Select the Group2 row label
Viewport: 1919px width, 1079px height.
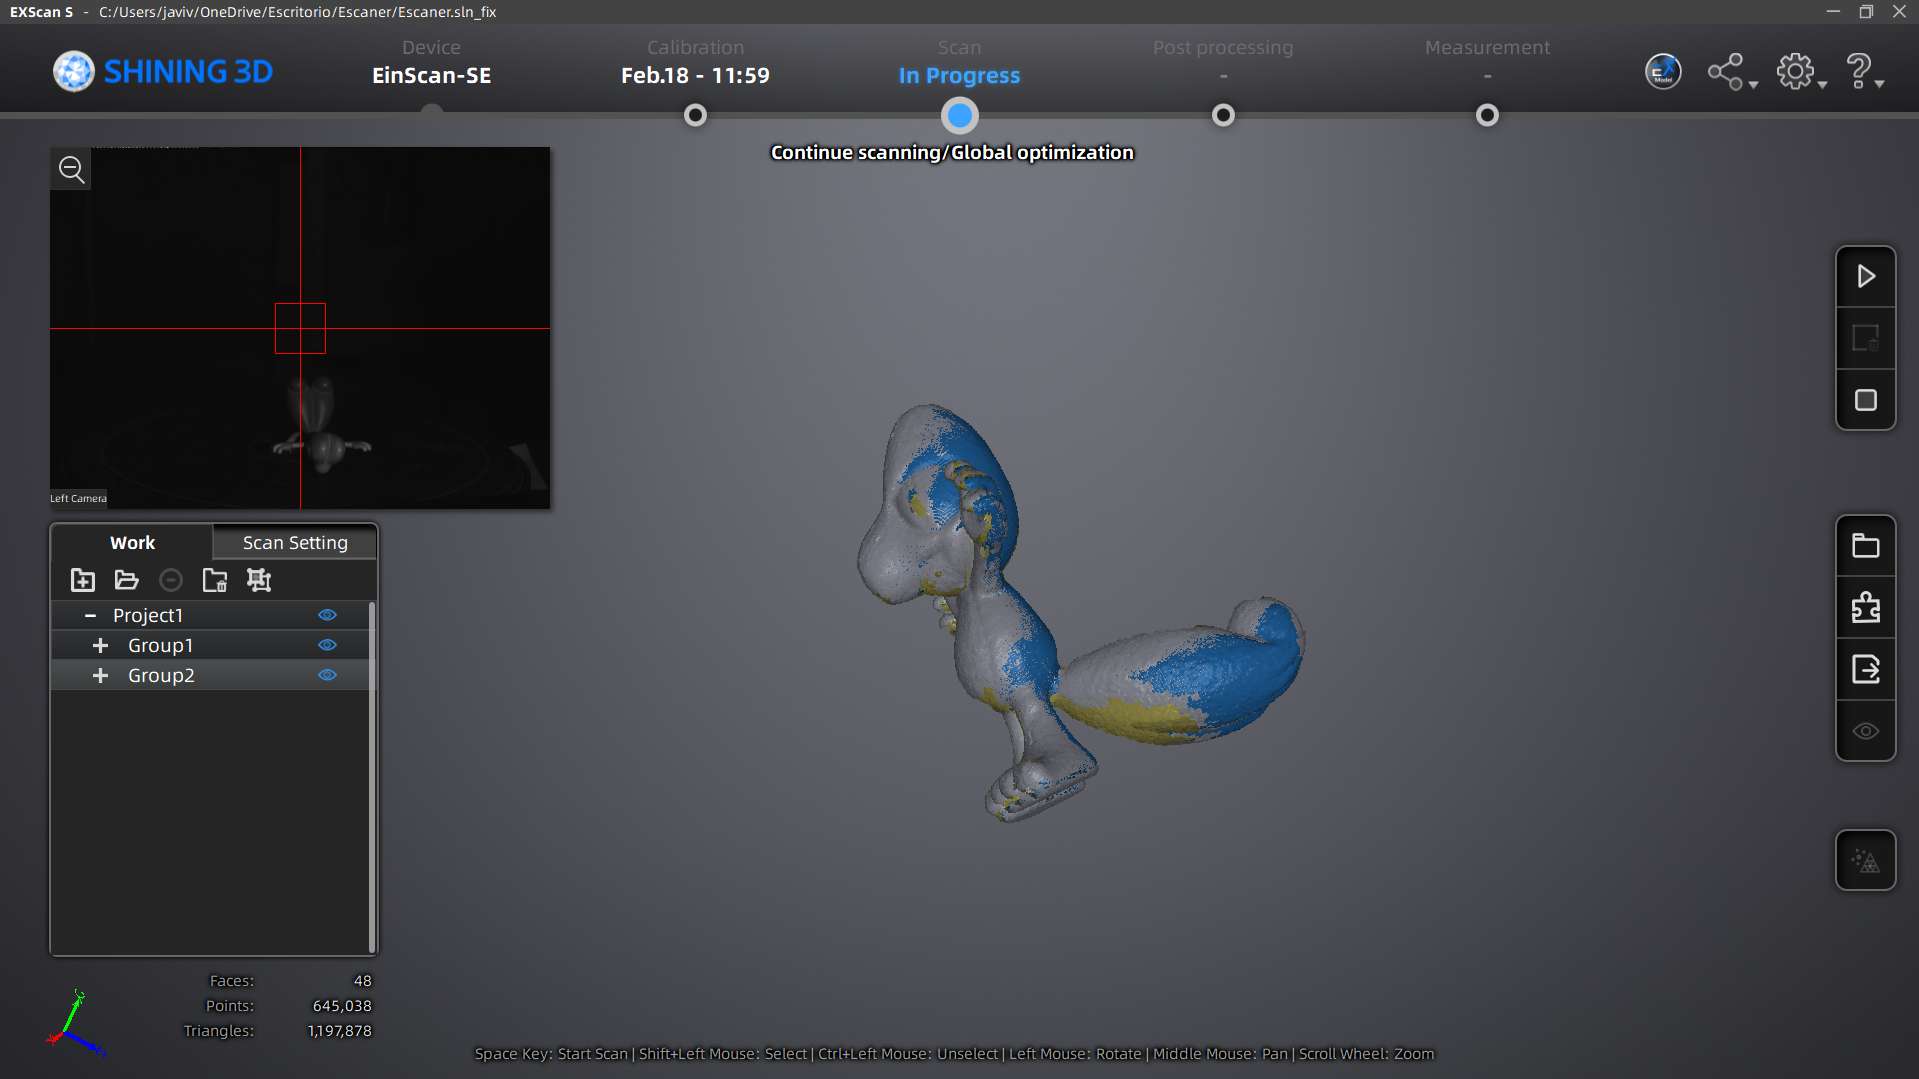tap(161, 675)
